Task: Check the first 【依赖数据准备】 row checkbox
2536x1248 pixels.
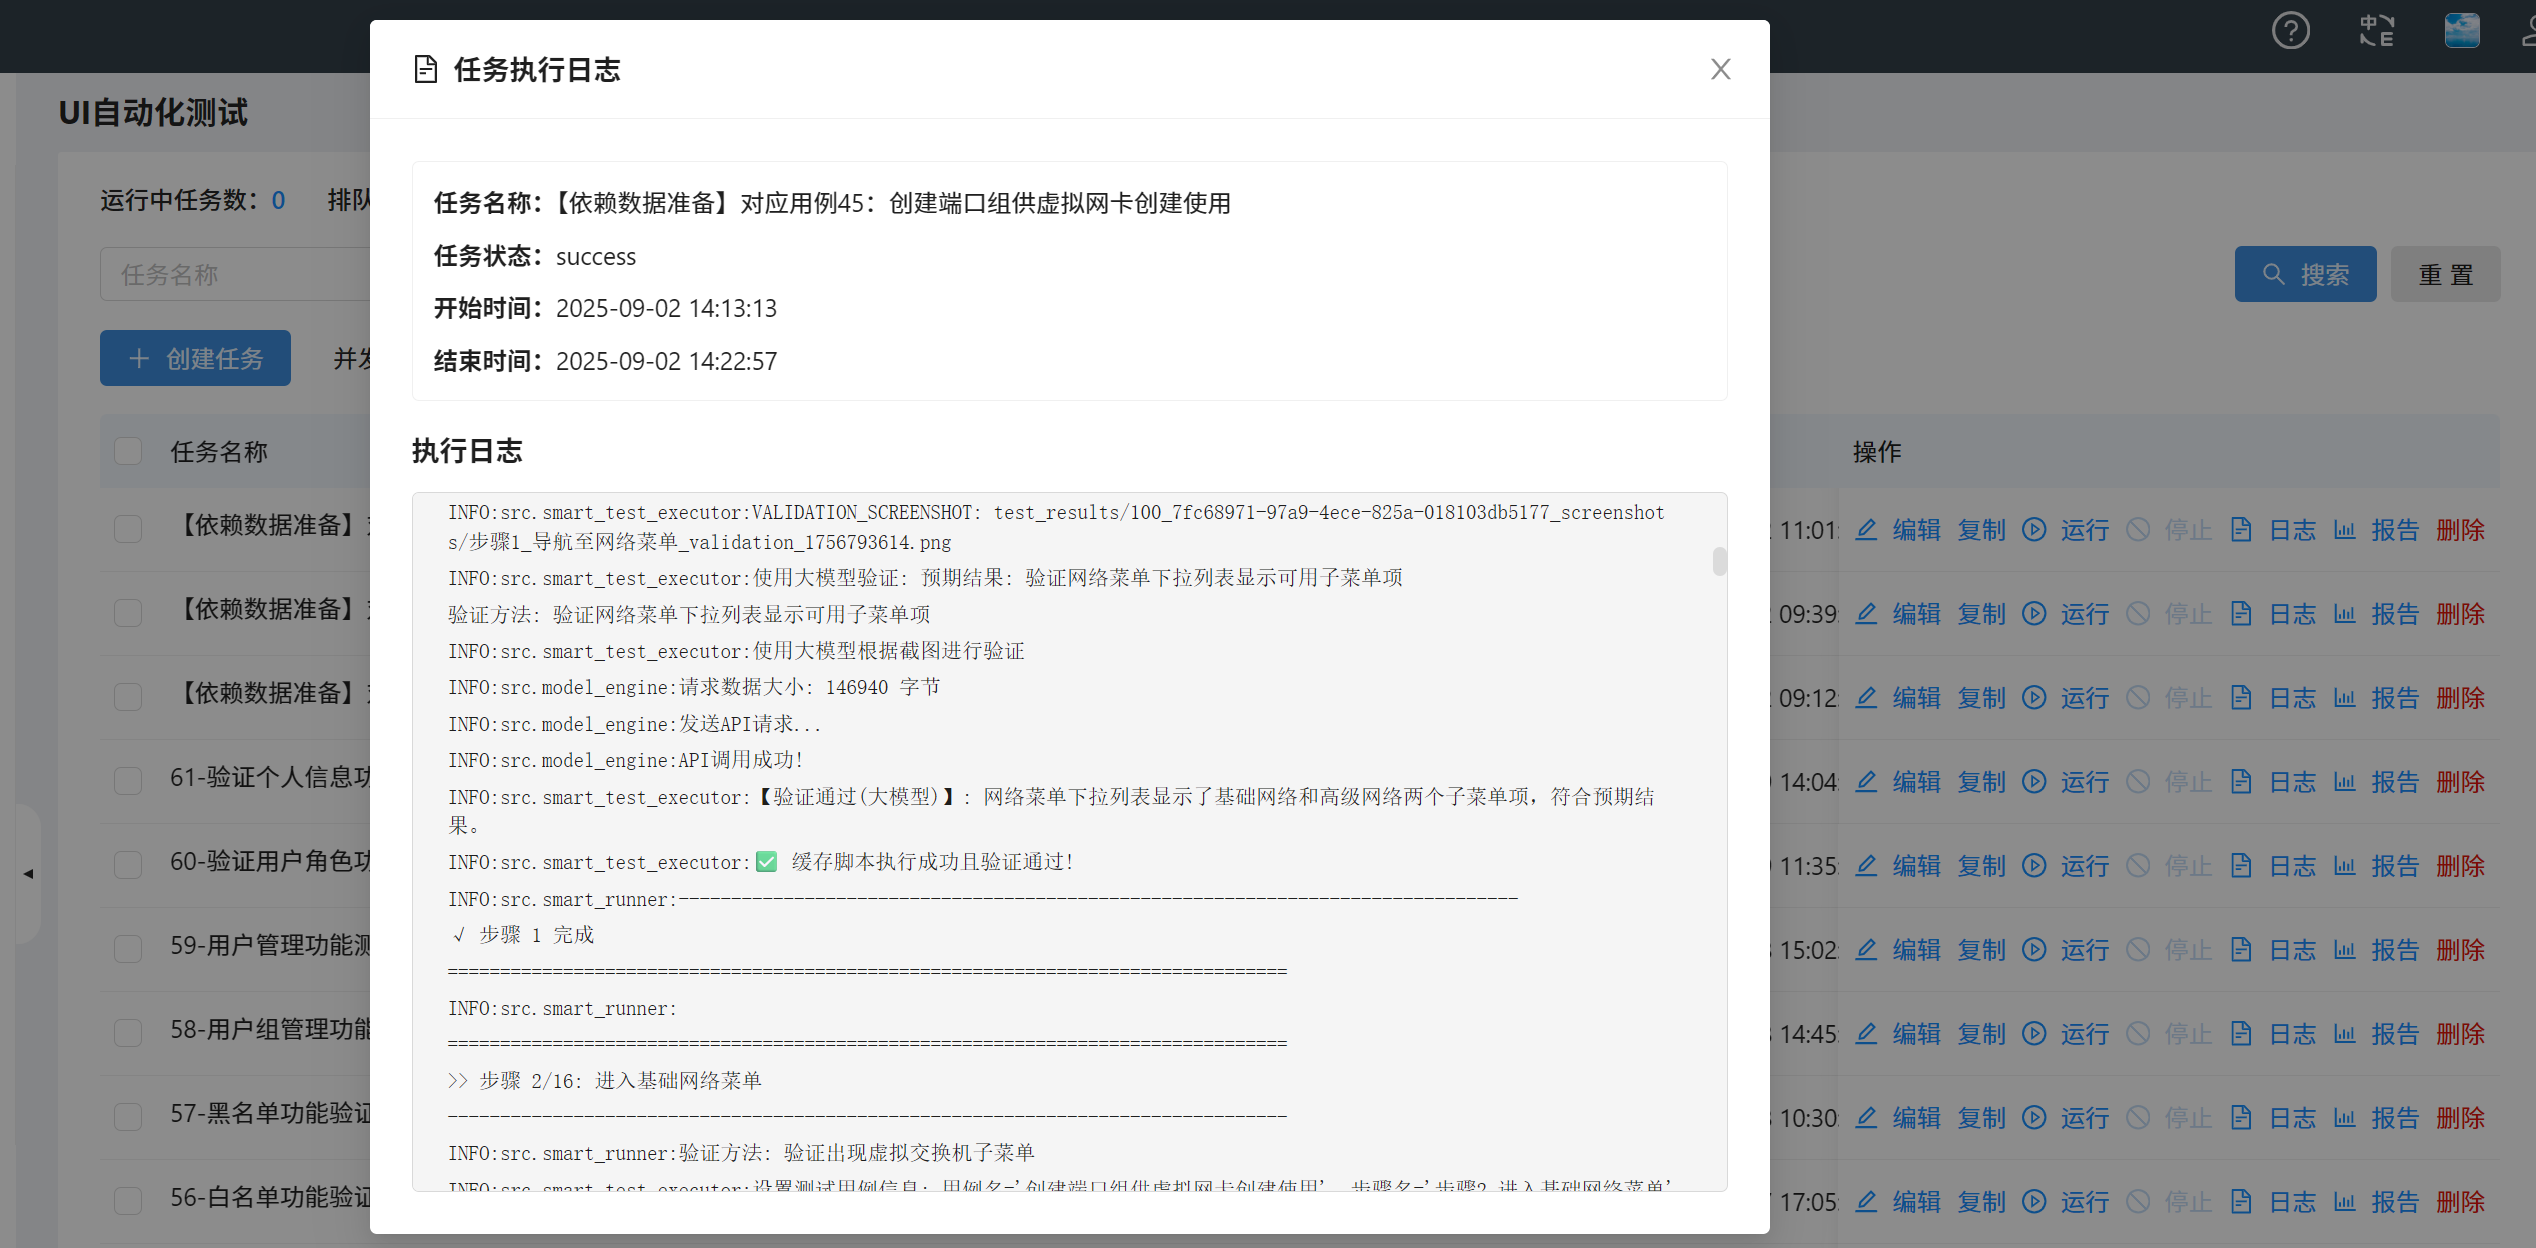Action: pyautogui.click(x=128, y=529)
